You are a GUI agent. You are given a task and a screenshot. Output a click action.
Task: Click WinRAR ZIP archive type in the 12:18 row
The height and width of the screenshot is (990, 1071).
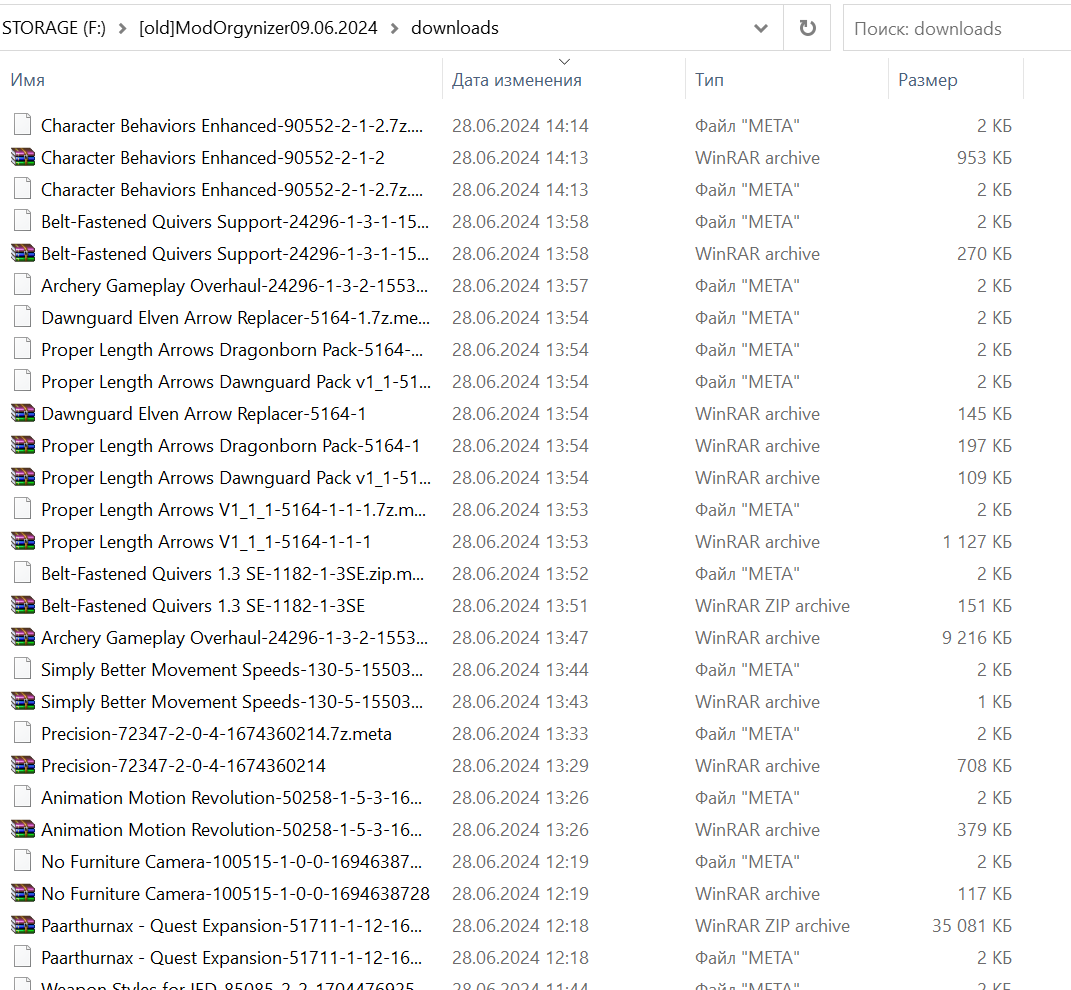773,926
